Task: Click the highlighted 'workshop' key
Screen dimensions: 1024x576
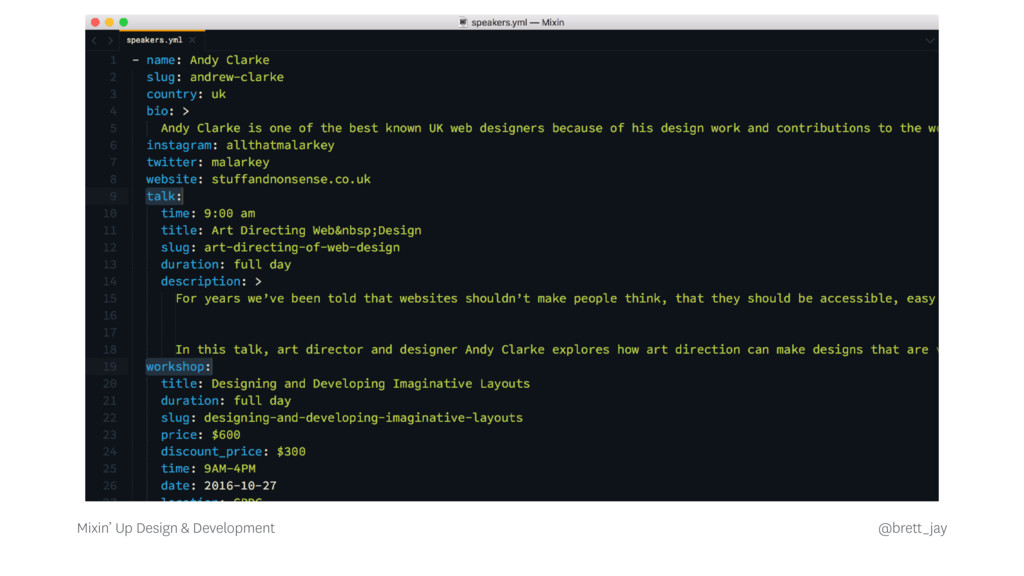Action: [x=175, y=366]
